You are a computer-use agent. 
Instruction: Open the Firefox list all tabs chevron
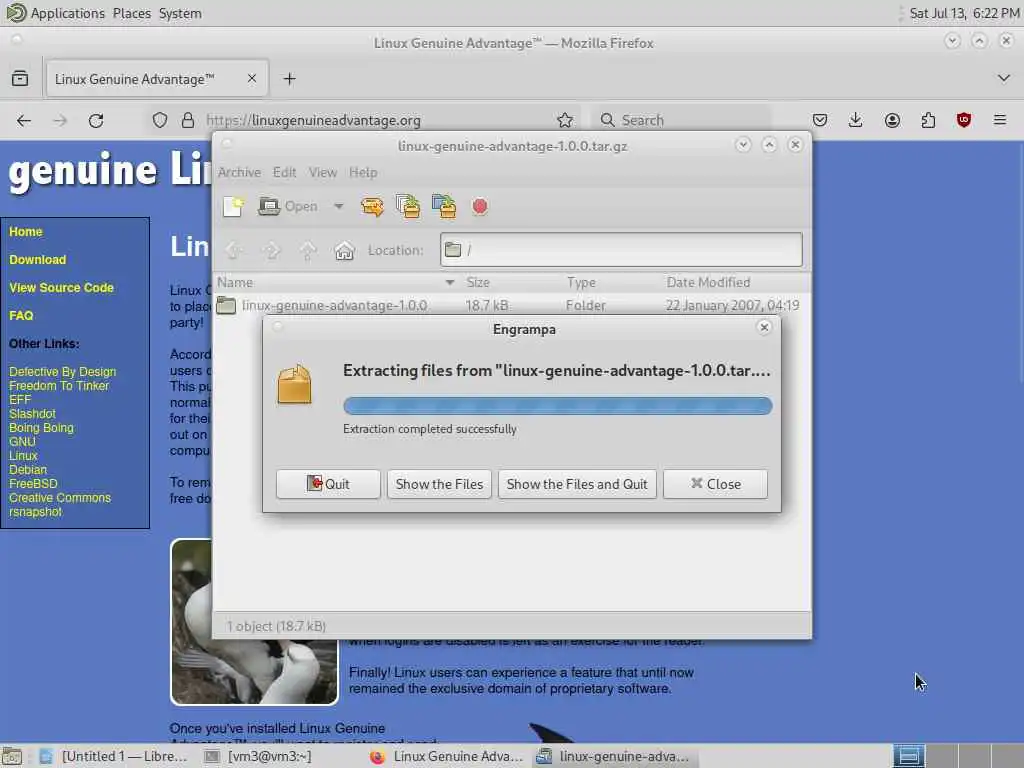click(x=1004, y=78)
